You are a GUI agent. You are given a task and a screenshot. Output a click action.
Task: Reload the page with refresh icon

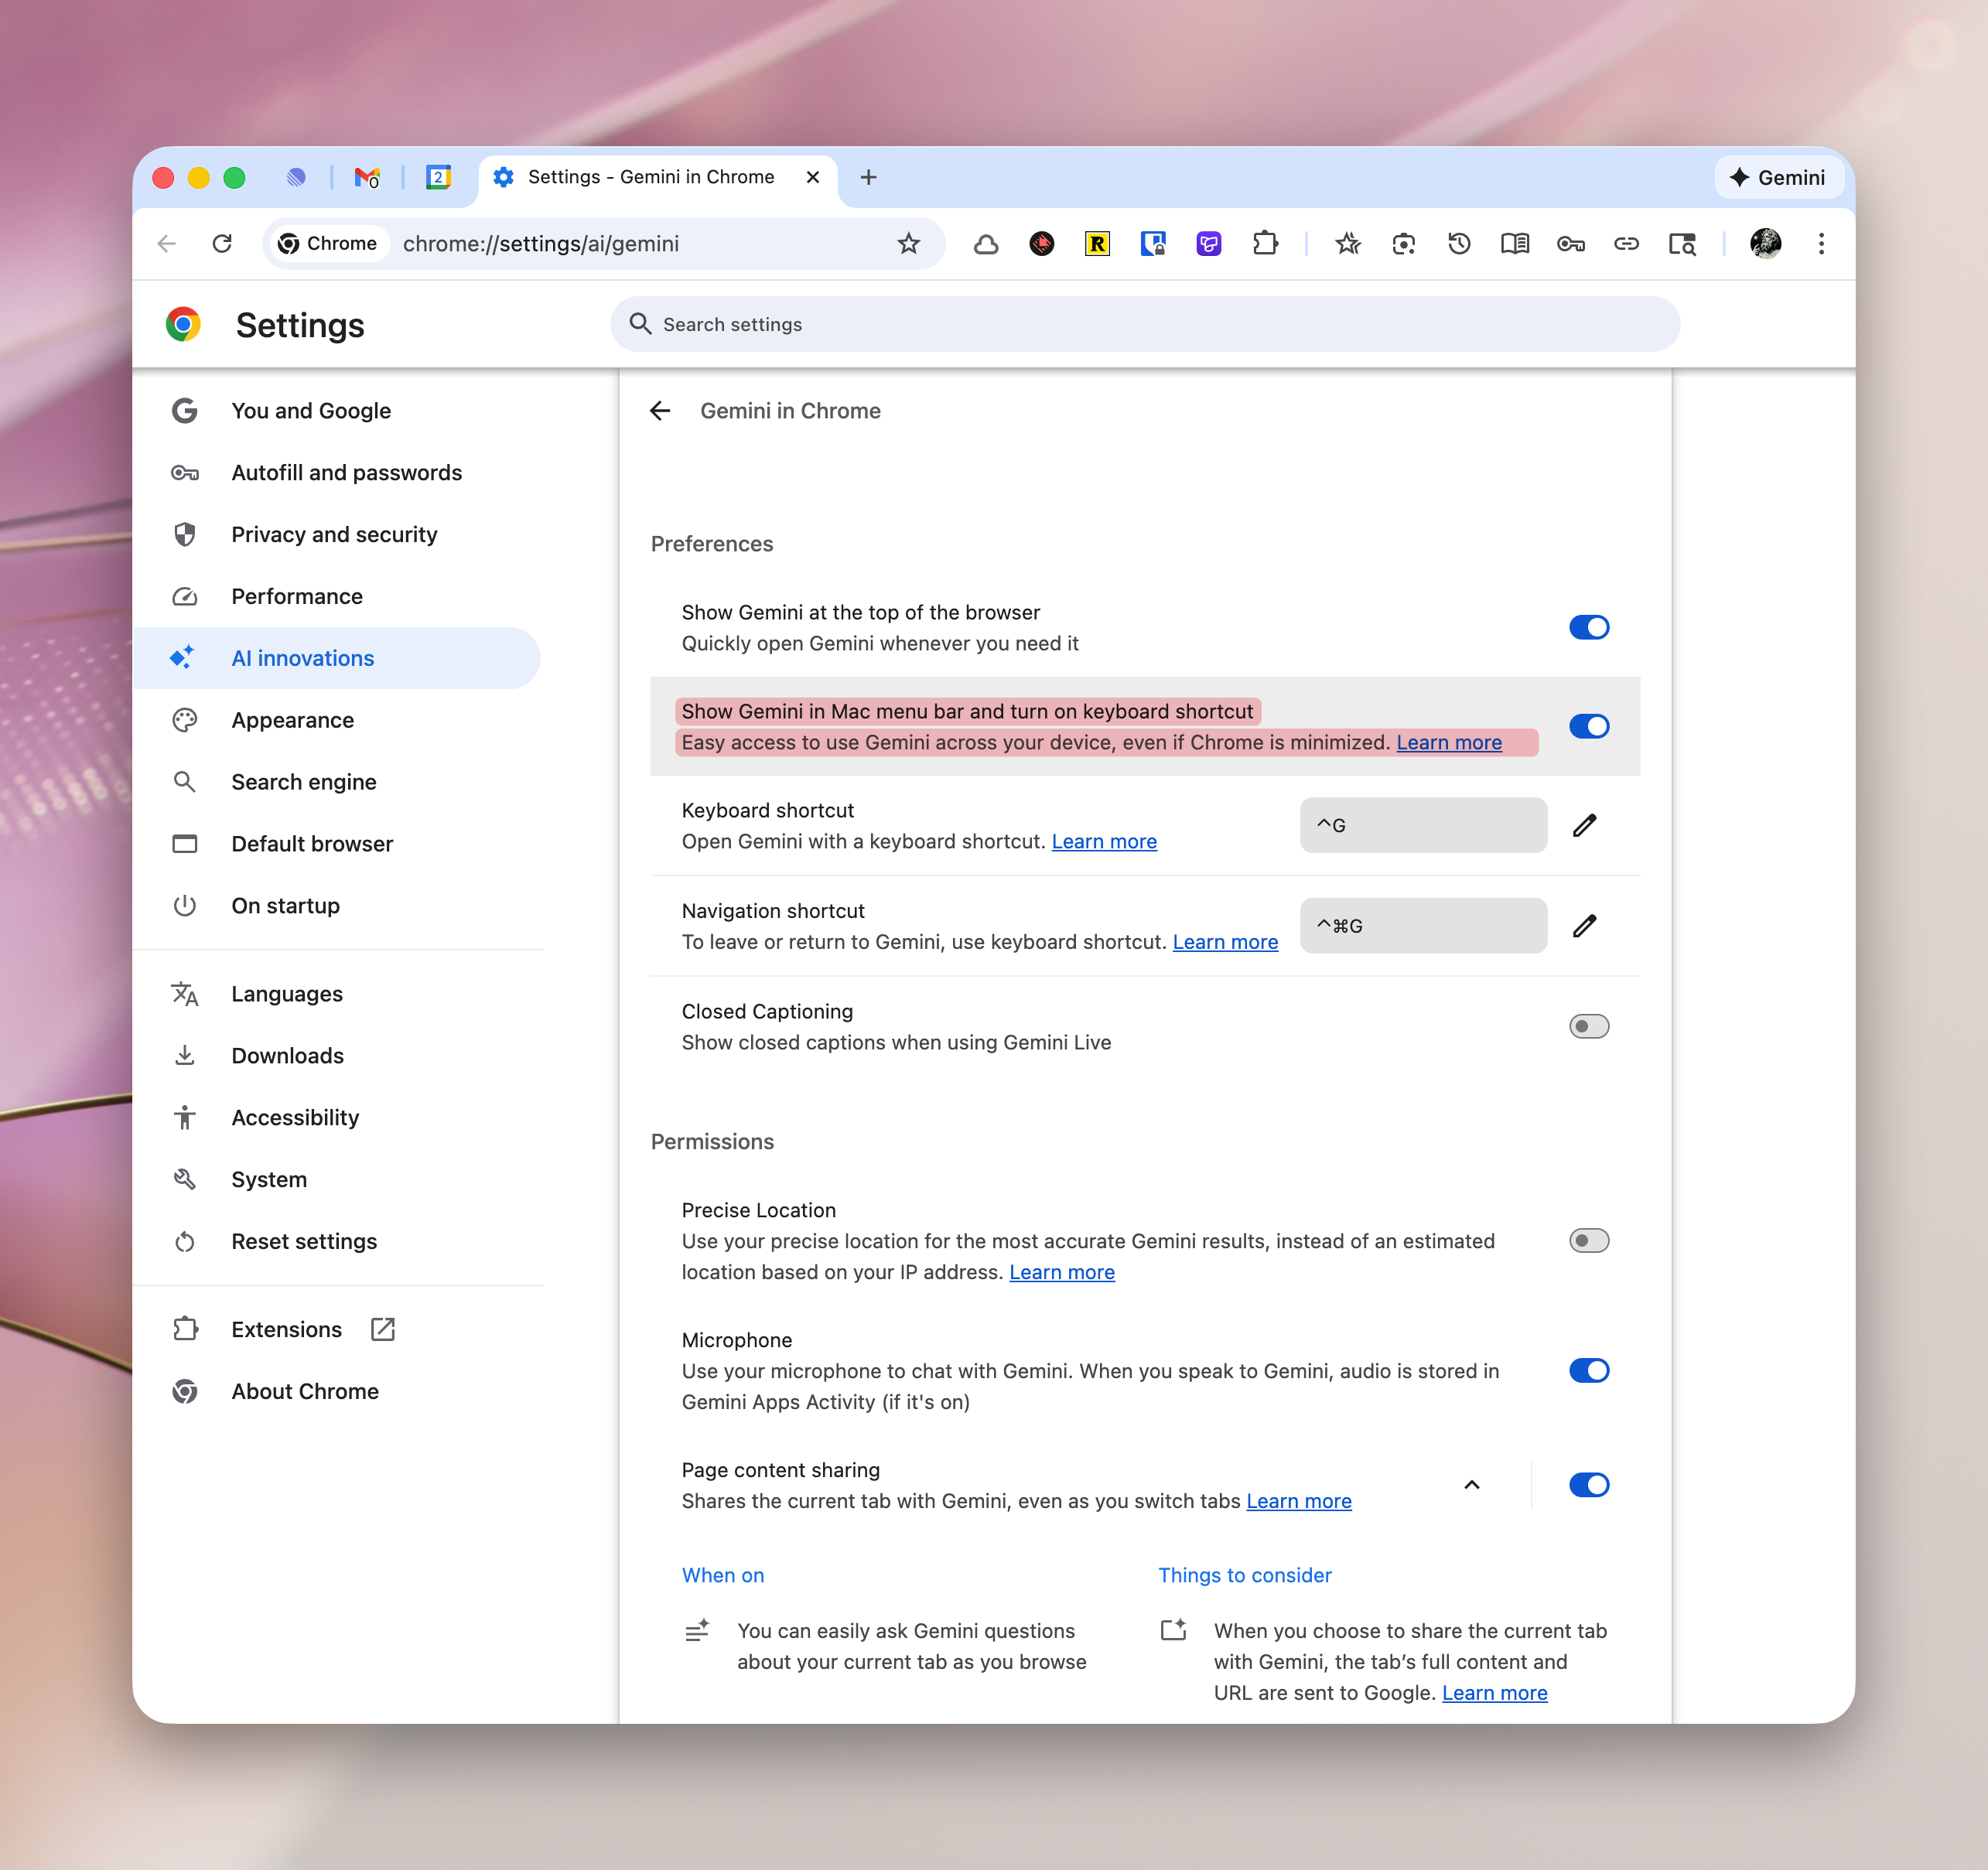pos(222,244)
